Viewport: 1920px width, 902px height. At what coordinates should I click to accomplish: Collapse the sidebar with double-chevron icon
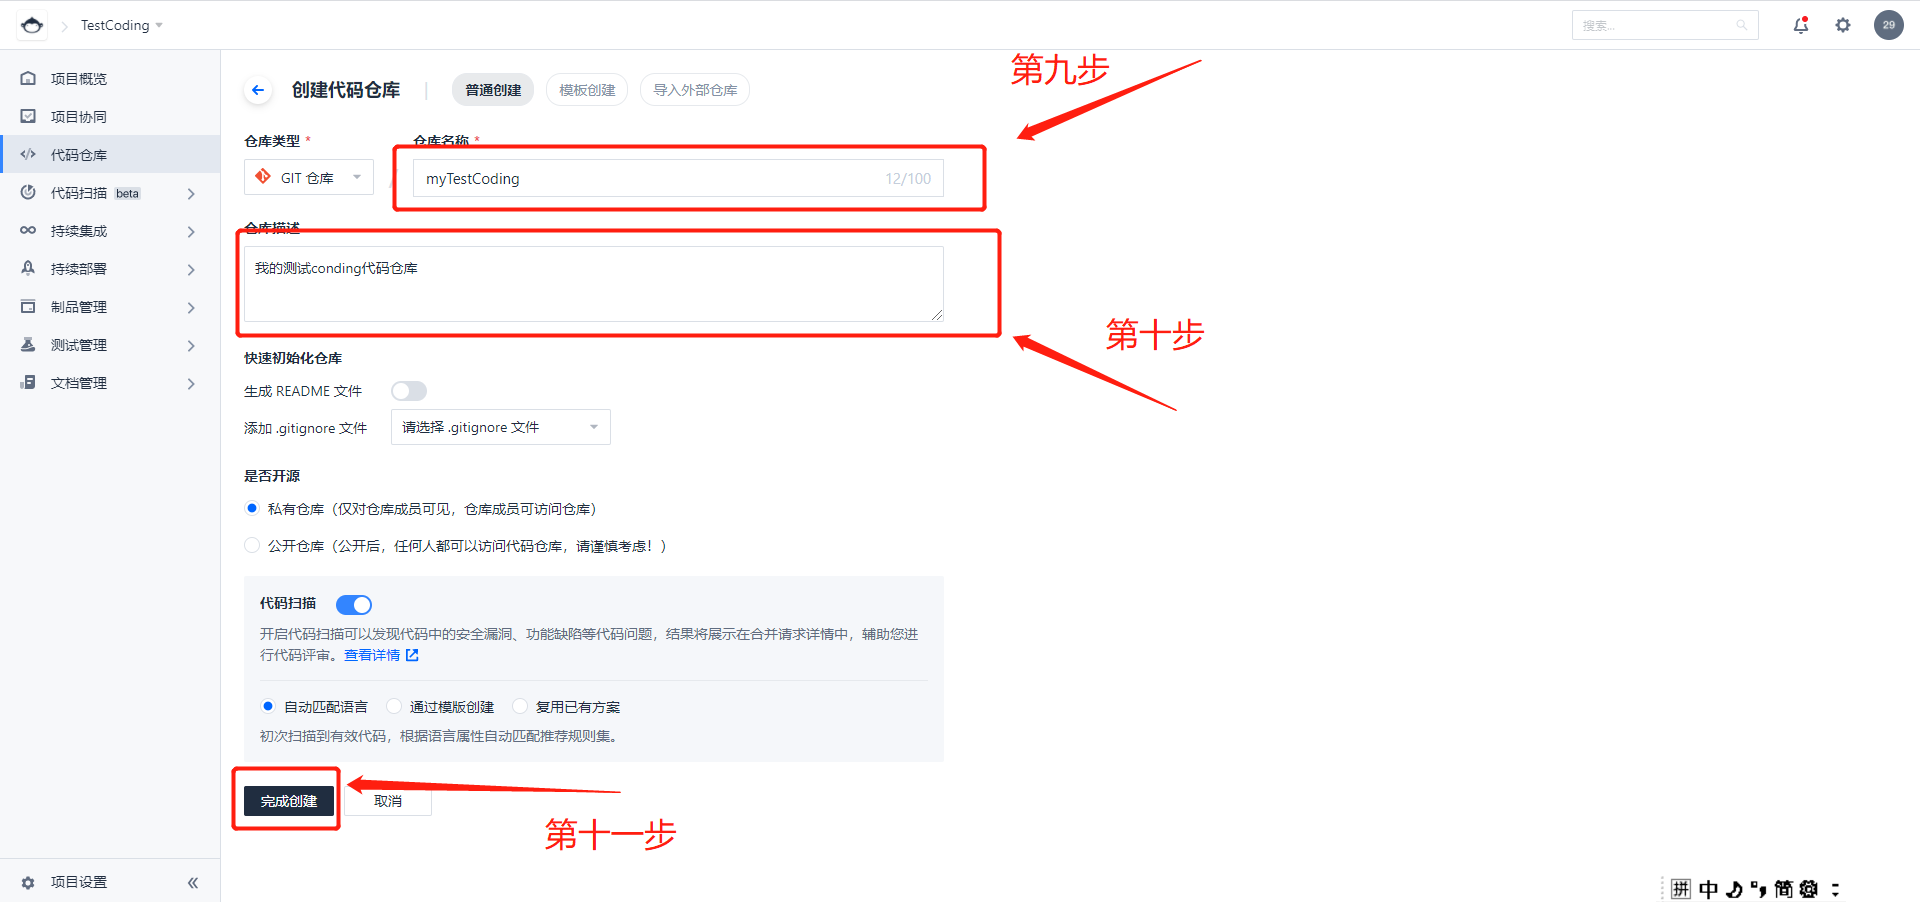(x=193, y=882)
